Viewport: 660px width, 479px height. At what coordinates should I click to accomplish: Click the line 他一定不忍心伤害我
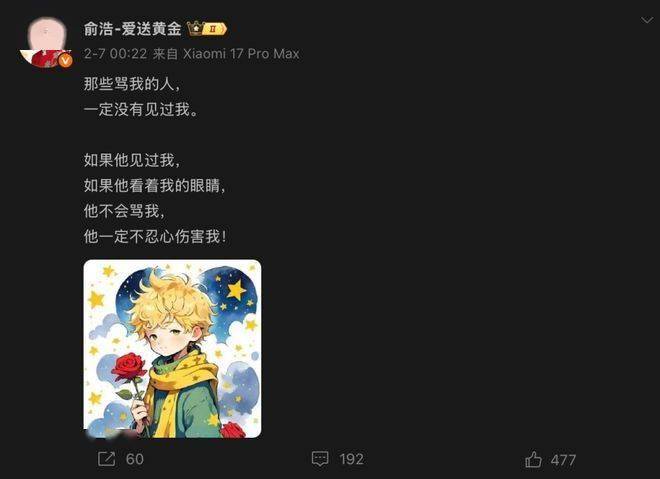coord(155,236)
